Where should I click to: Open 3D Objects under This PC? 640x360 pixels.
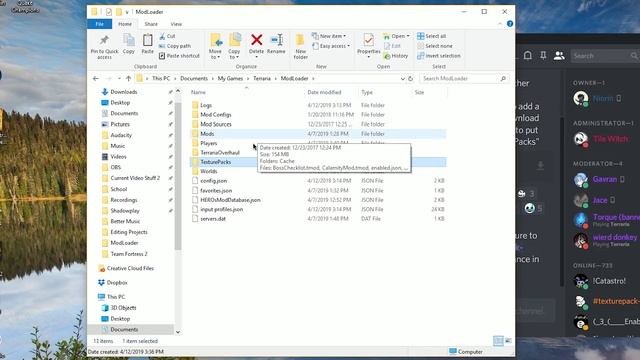[123, 308]
